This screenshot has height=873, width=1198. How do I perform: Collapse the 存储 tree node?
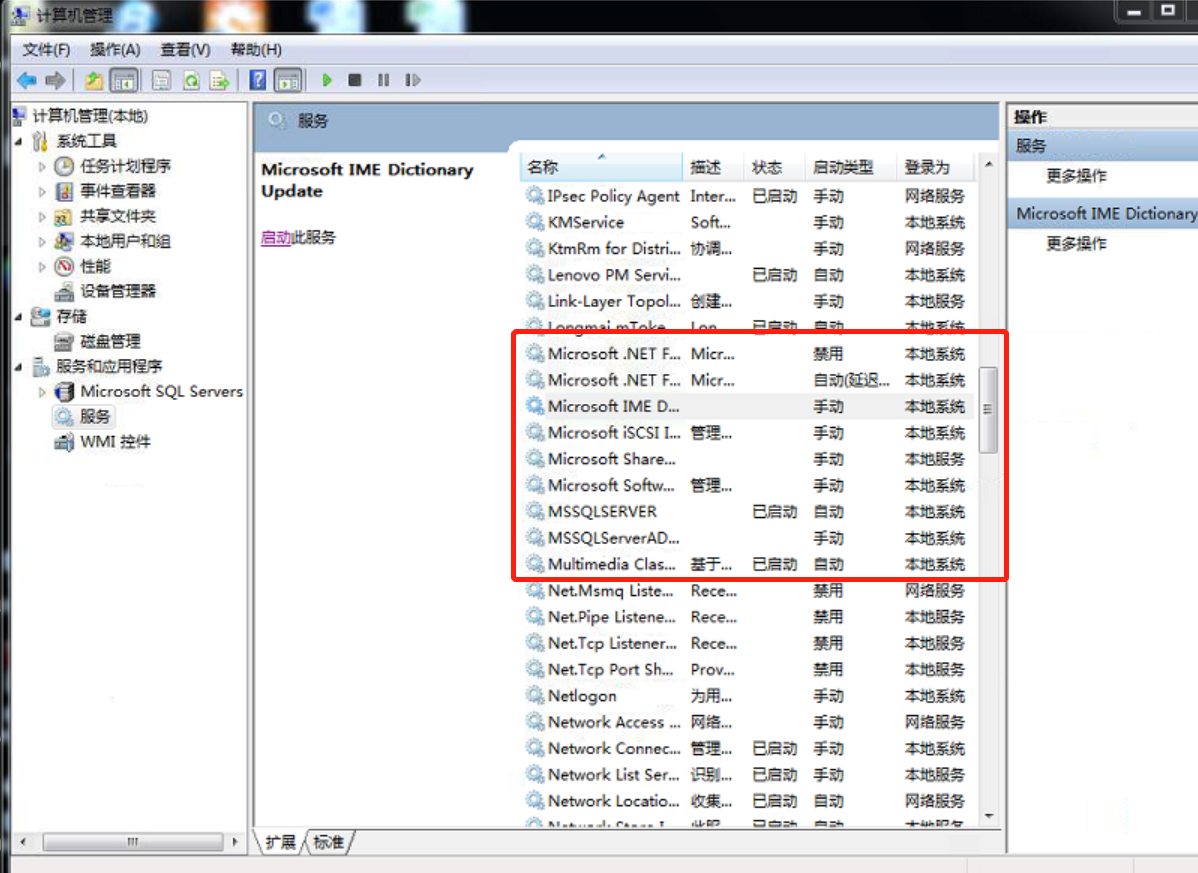(x=18, y=317)
